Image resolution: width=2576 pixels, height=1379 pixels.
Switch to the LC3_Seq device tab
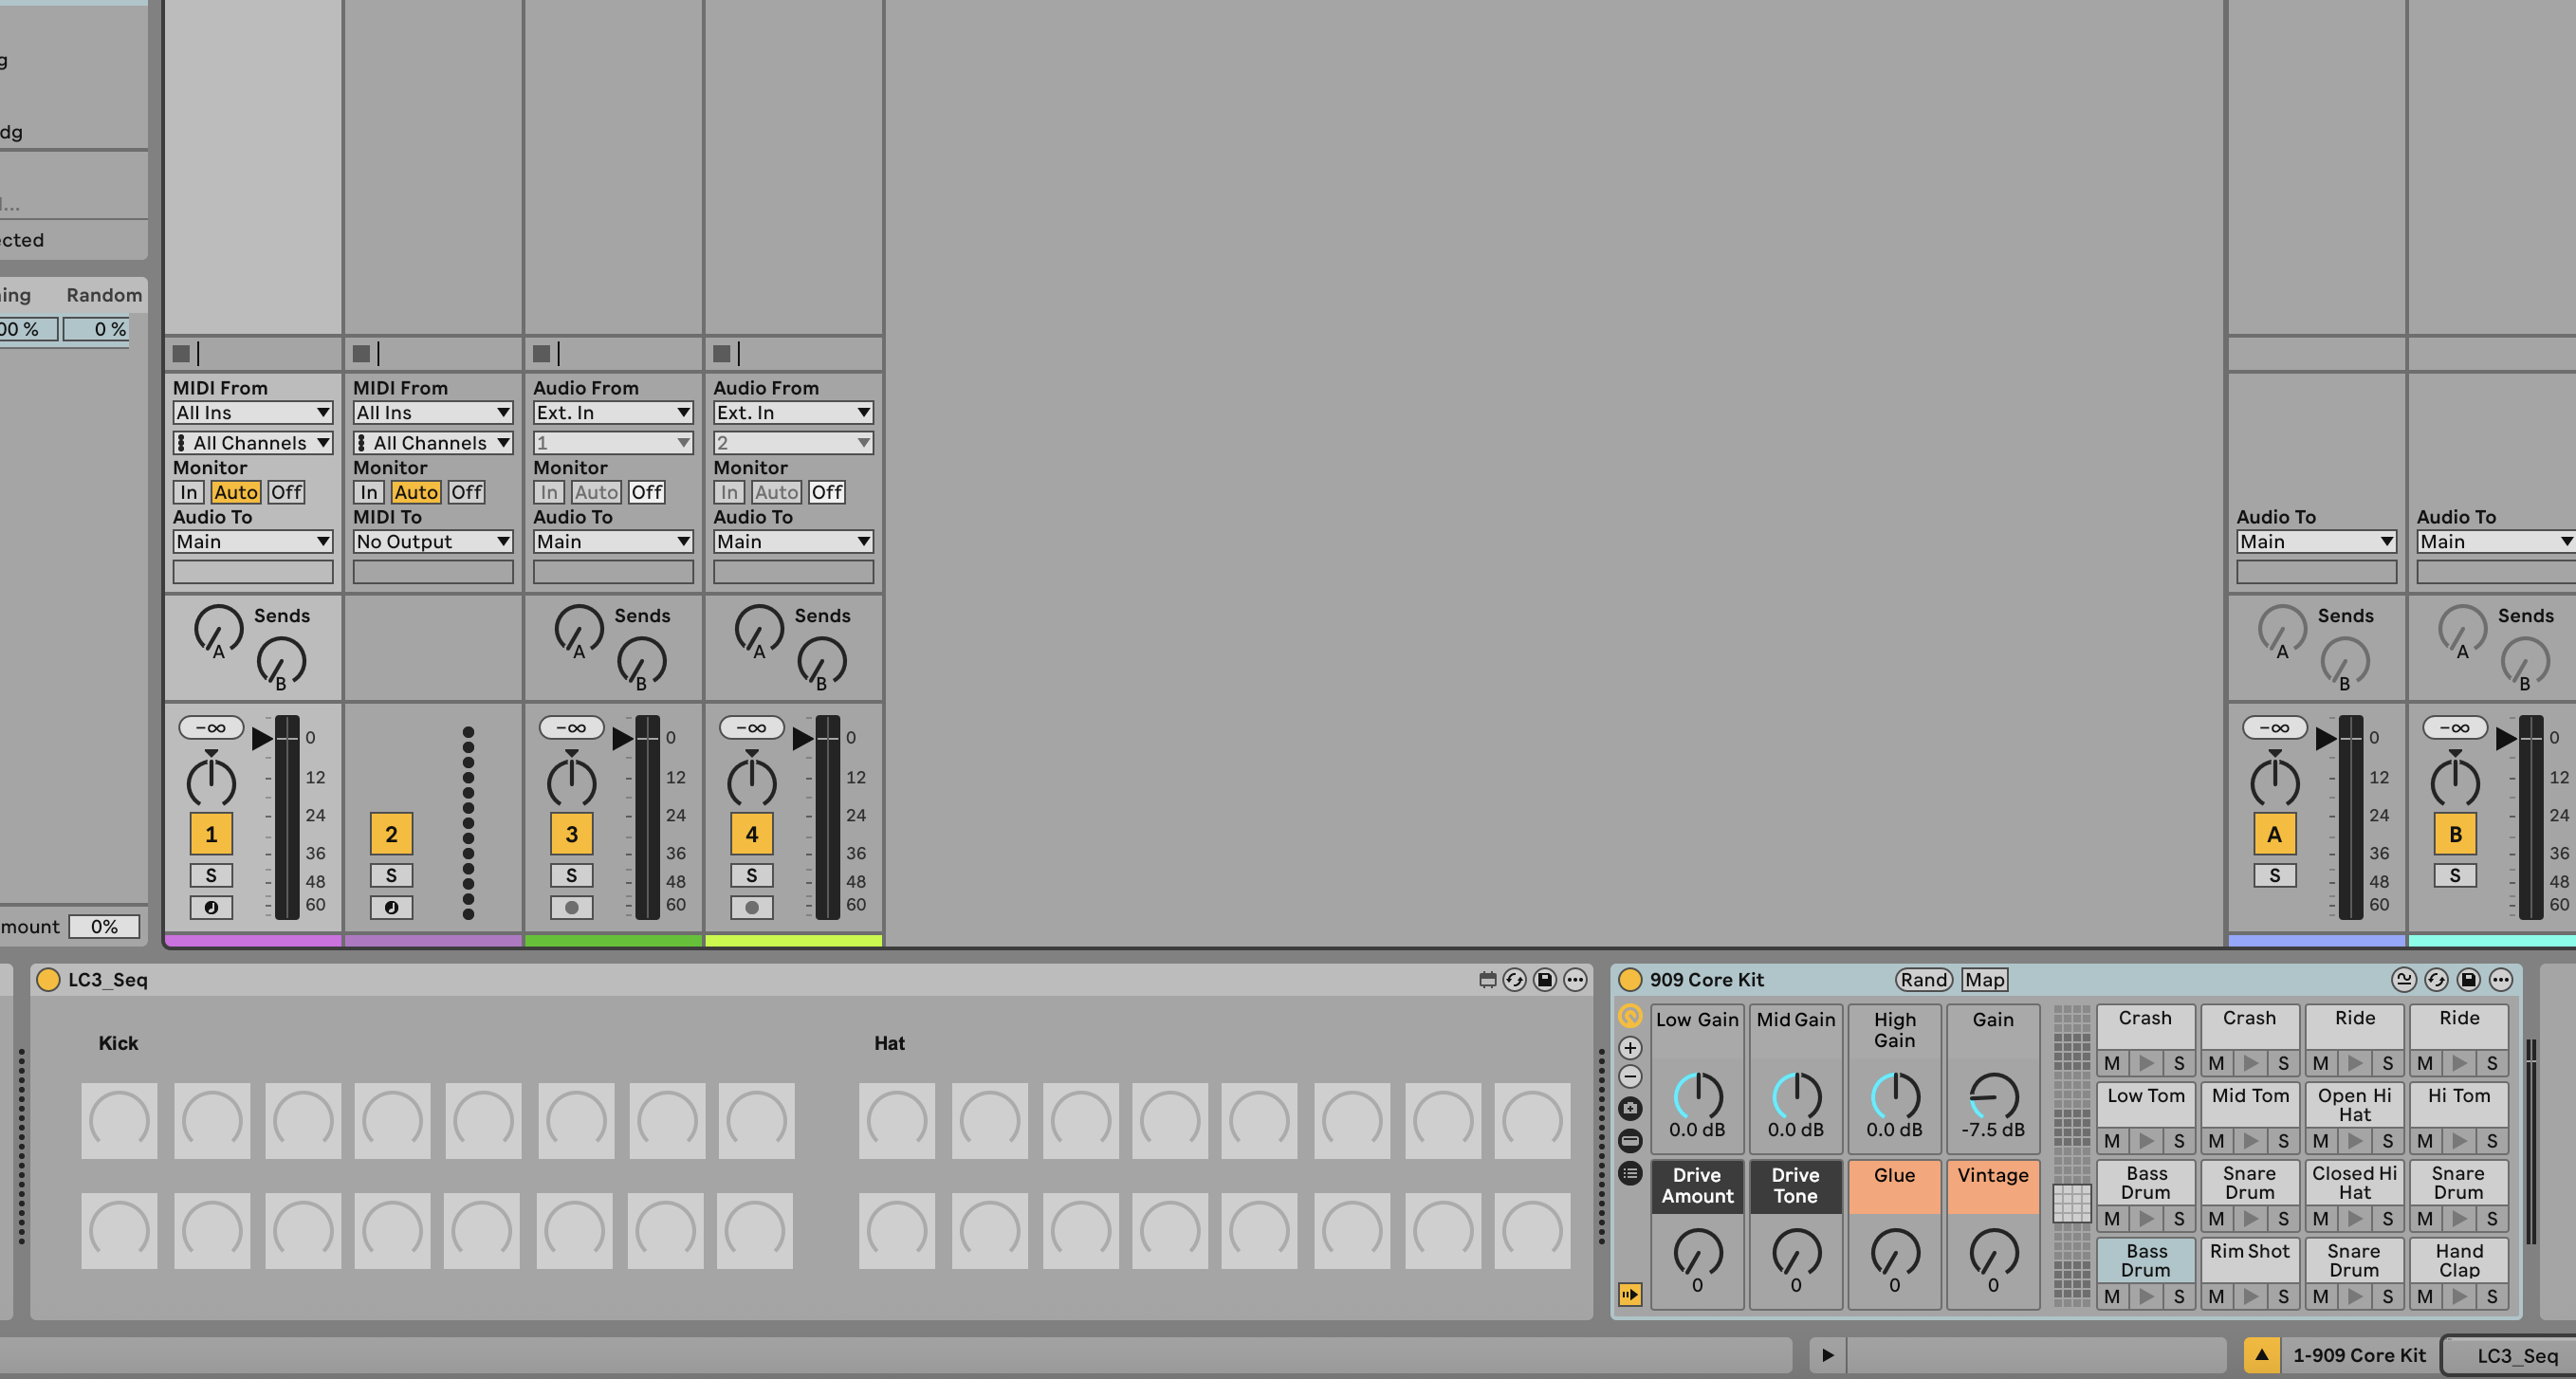click(x=2516, y=1355)
